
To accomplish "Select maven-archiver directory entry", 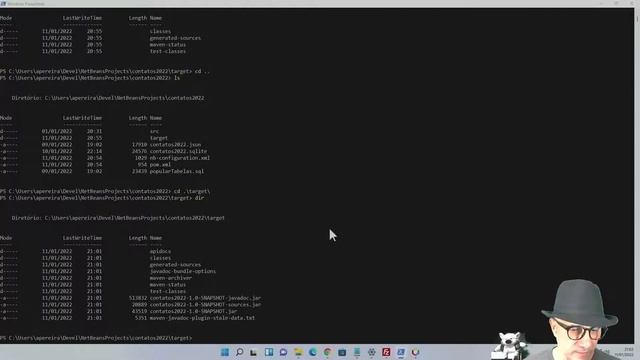I will (x=171, y=278).
